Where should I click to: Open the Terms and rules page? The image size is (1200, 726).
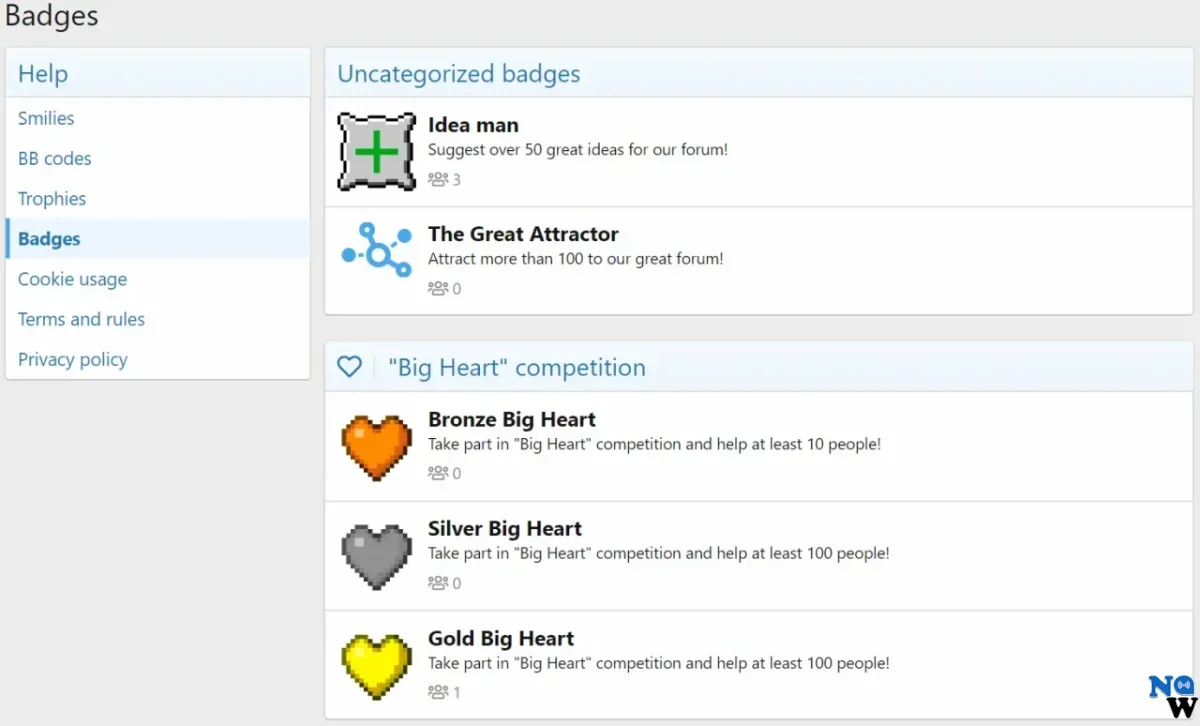[x=81, y=319]
